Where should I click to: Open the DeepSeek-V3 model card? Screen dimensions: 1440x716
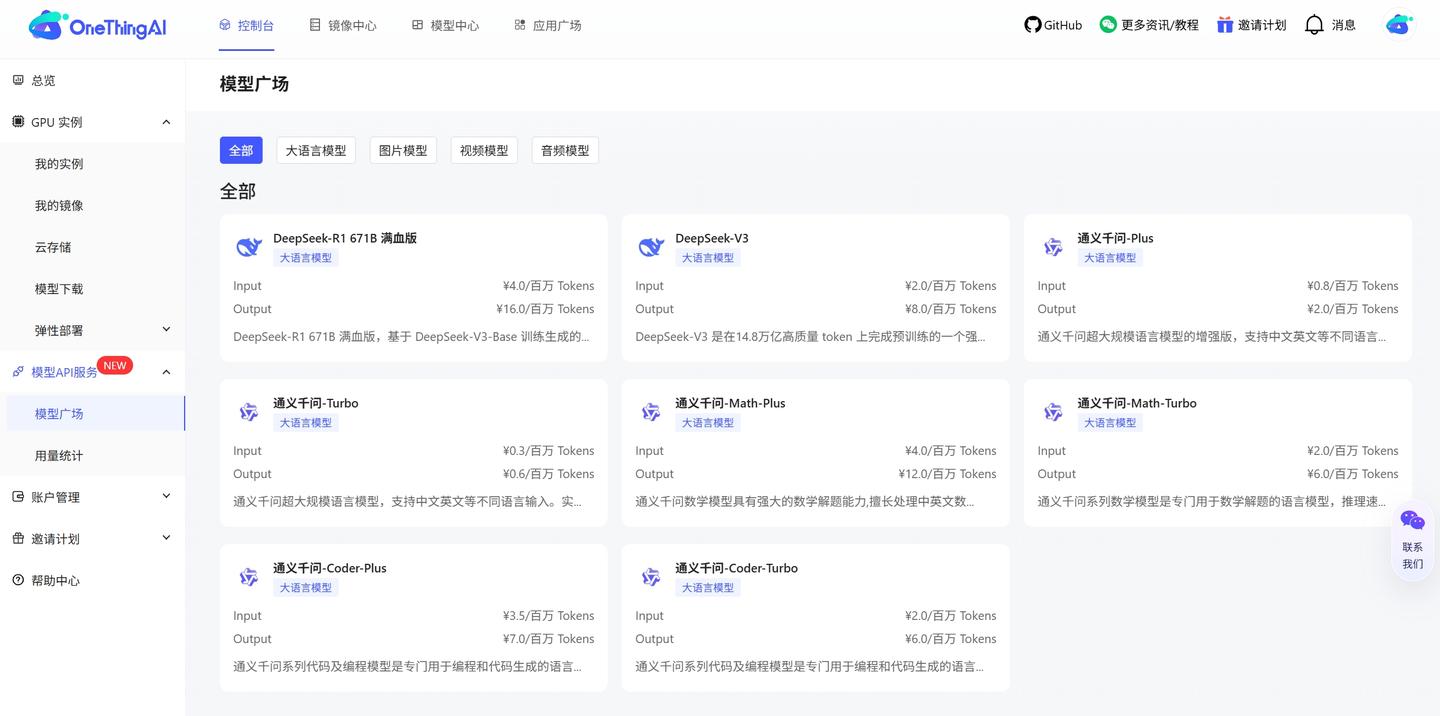pyautogui.click(x=815, y=287)
